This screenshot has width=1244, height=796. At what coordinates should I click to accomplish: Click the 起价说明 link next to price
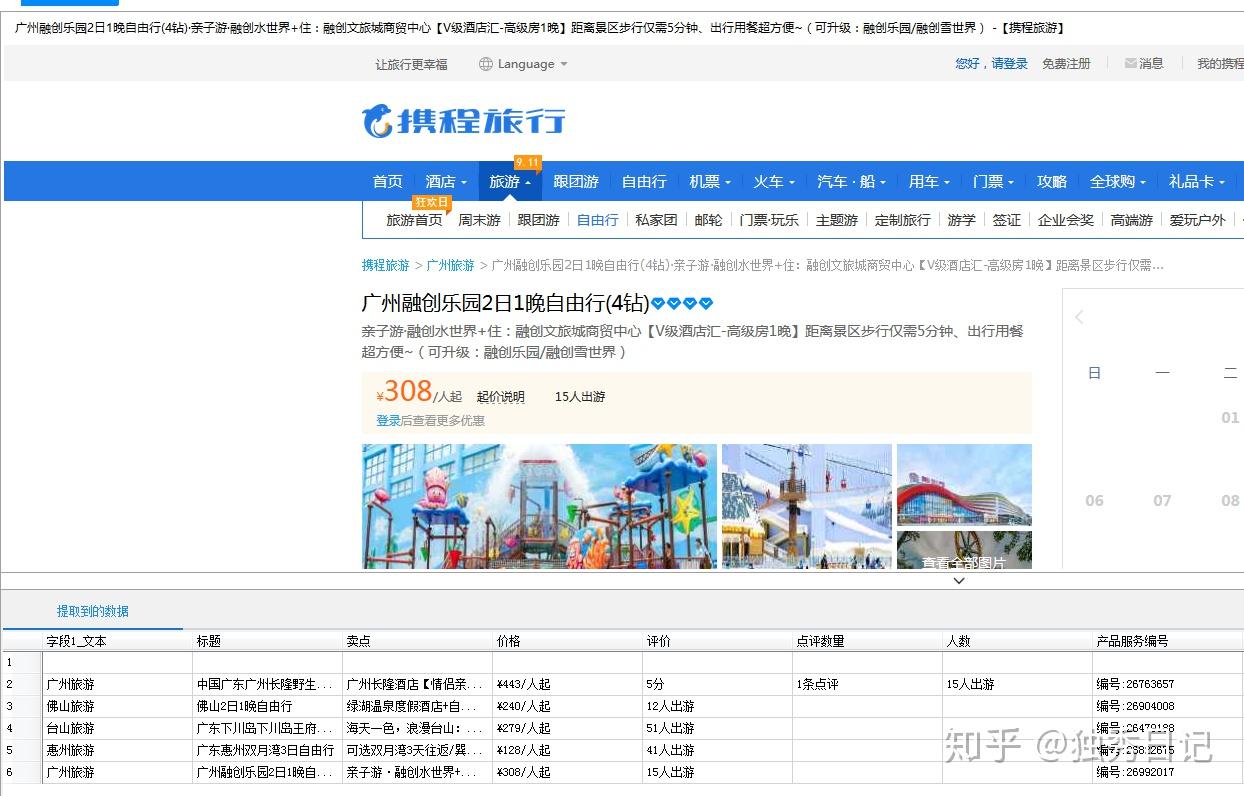click(x=501, y=397)
